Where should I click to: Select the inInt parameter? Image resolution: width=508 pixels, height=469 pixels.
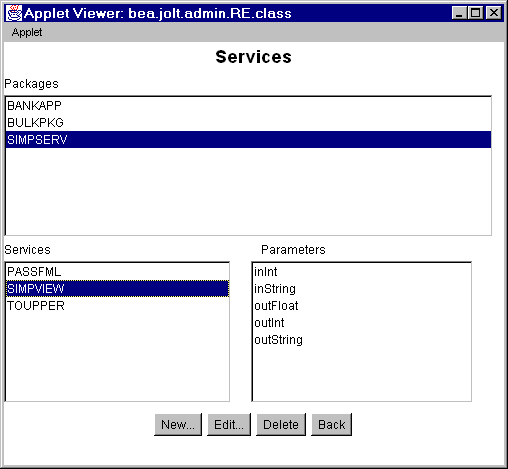point(362,272)
